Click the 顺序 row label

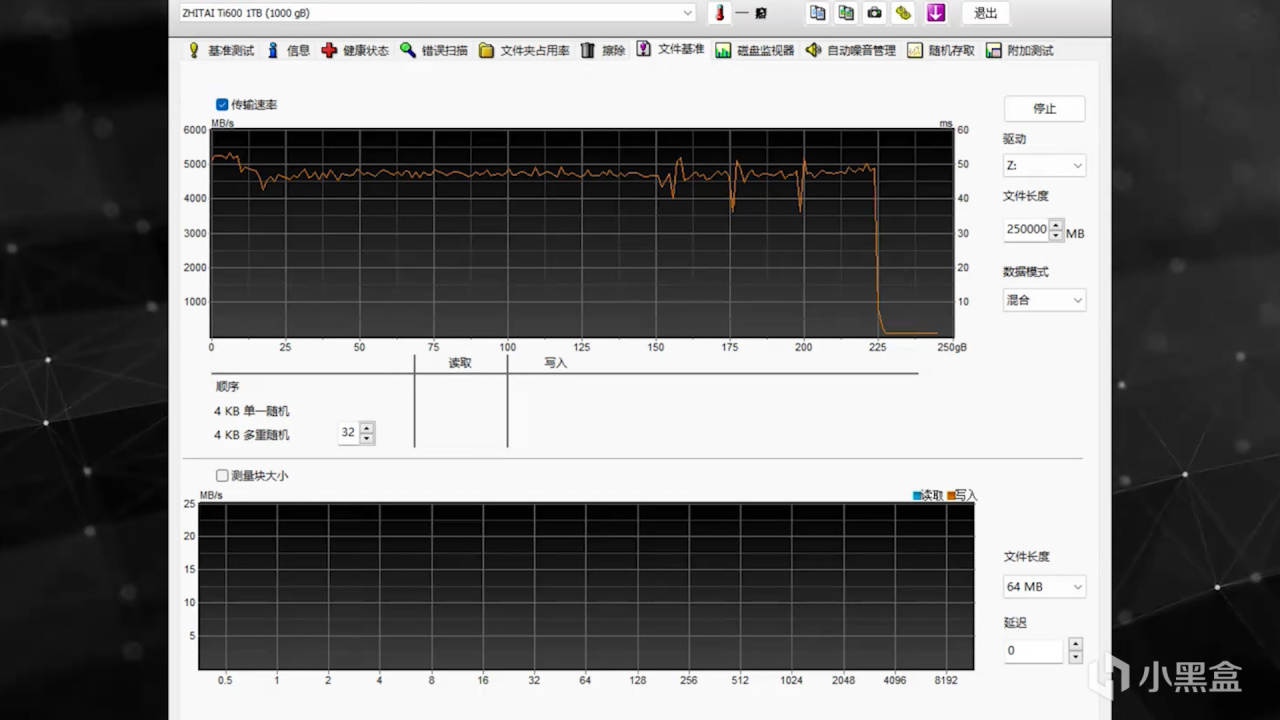coord(227,387)
